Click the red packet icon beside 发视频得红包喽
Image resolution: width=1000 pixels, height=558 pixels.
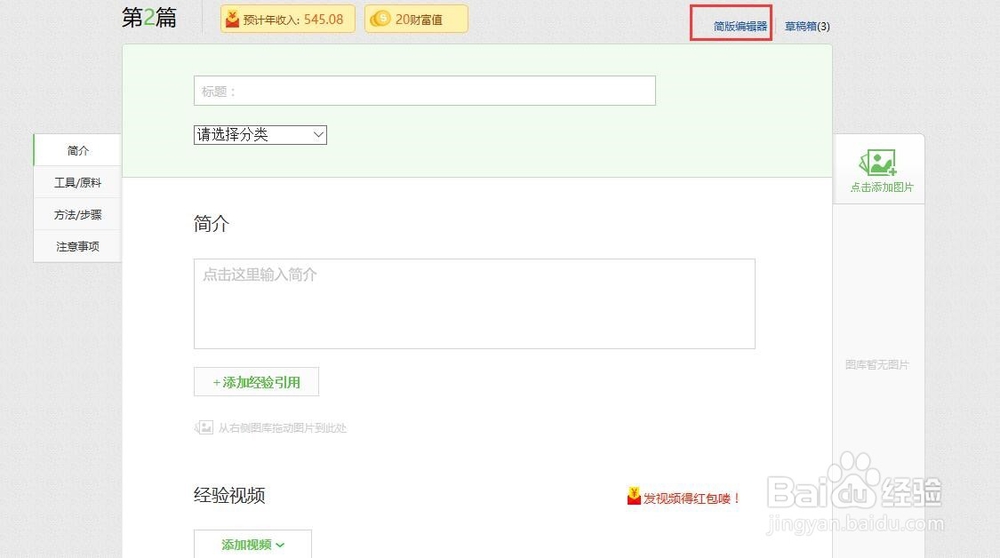tap(633, 496)
